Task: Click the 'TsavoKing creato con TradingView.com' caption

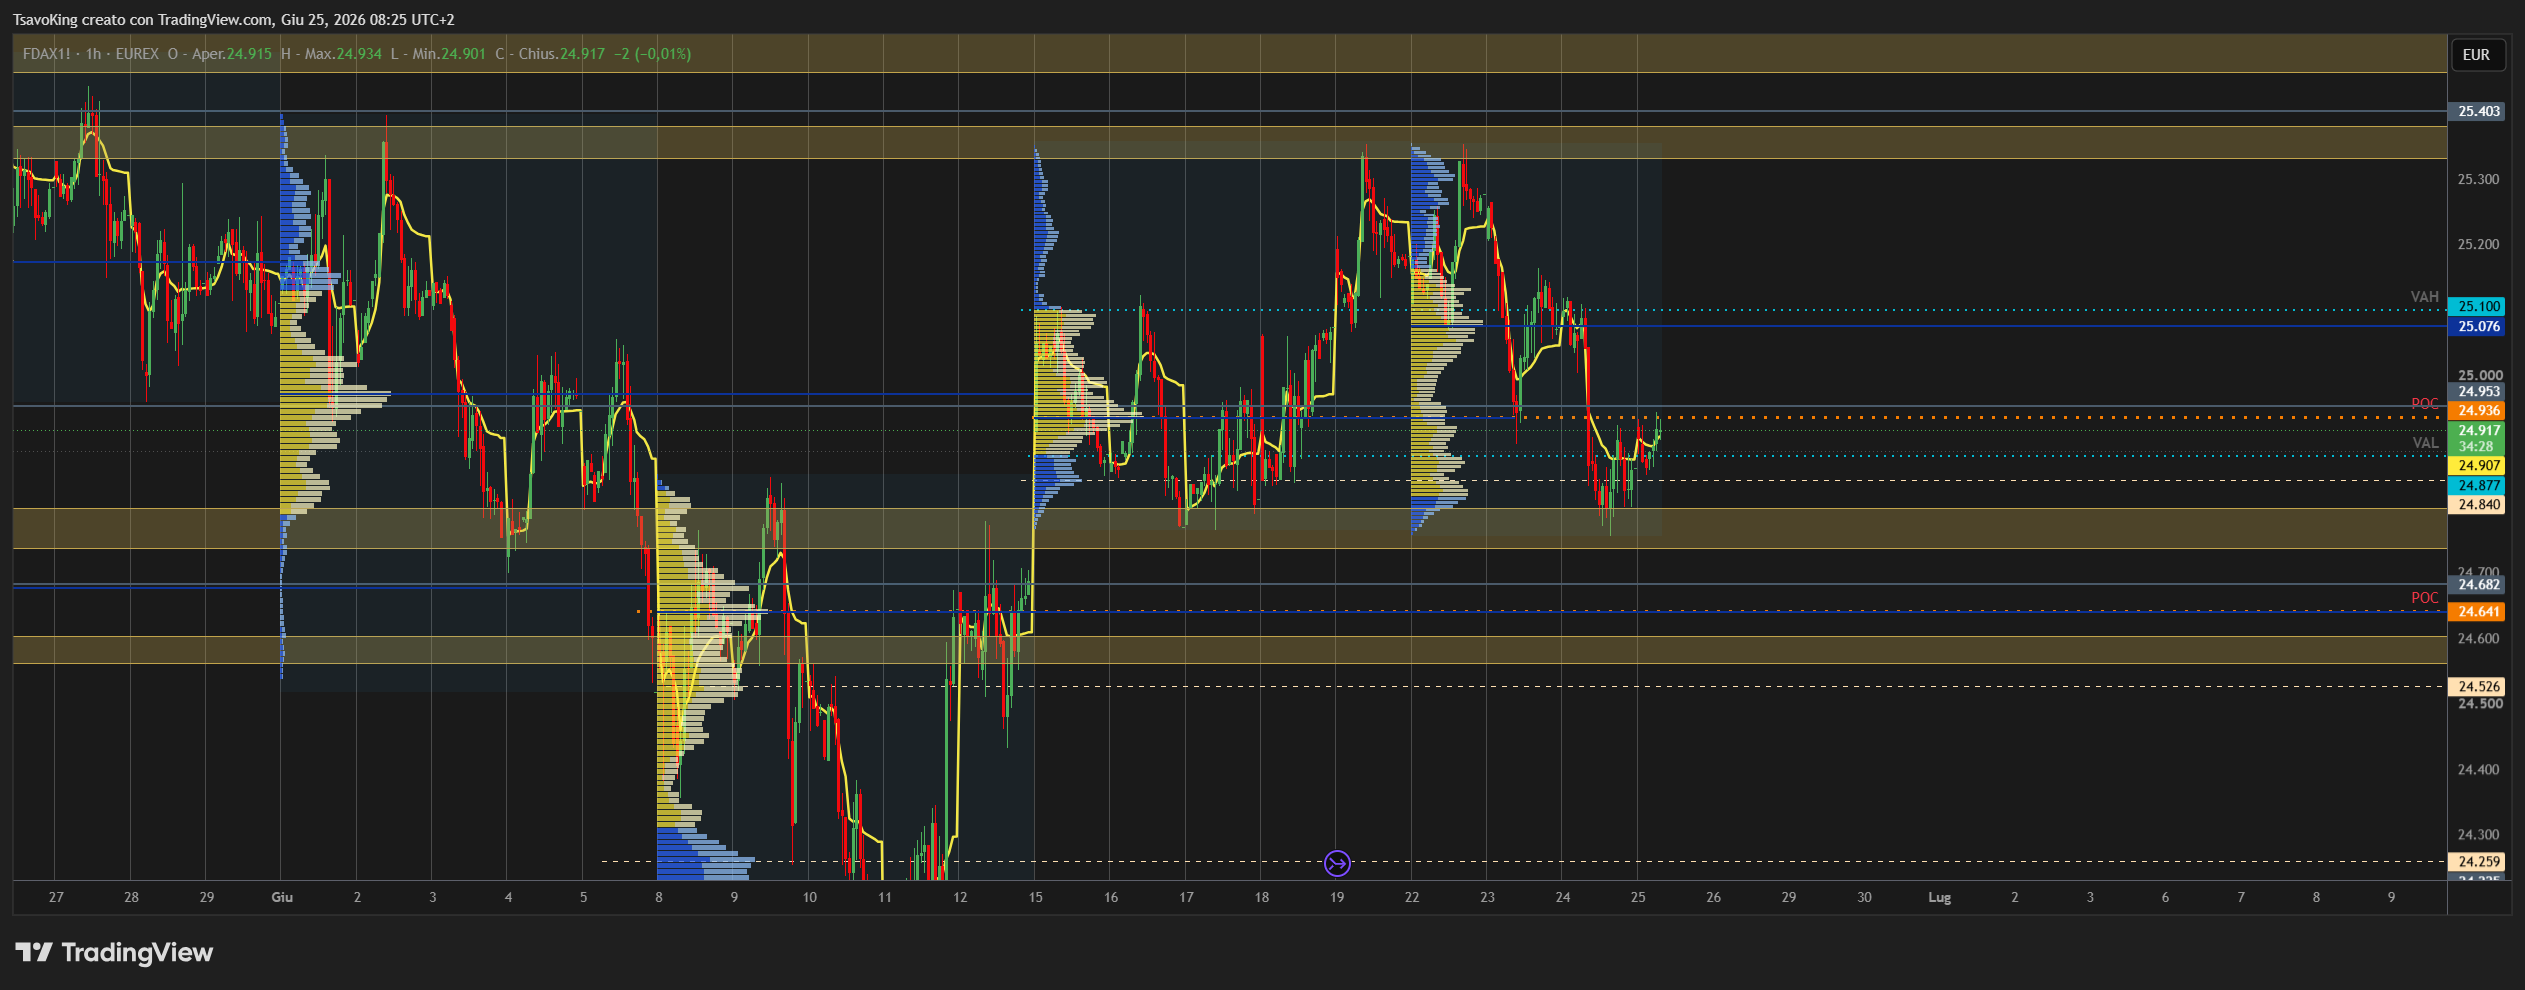Action: coord(142,20)
